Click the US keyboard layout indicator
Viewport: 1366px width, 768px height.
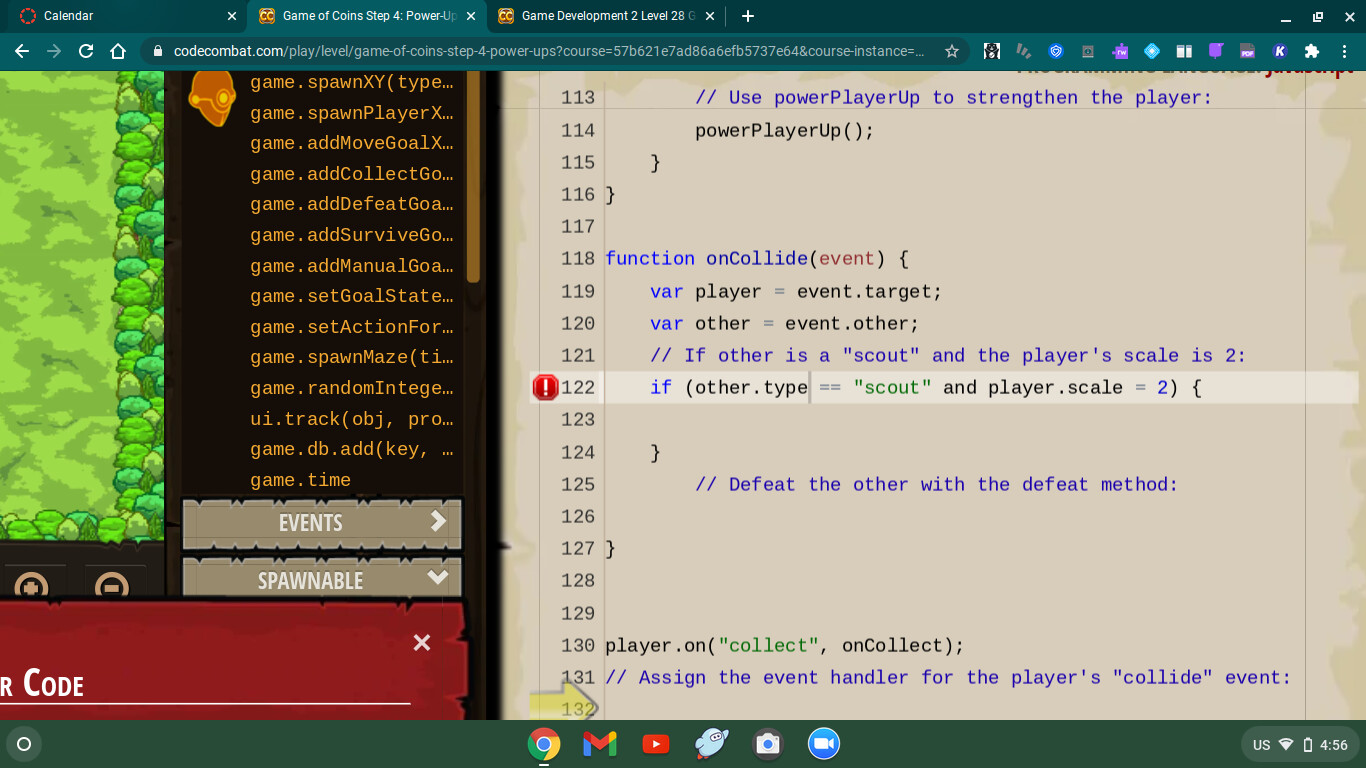[1262, 744]
